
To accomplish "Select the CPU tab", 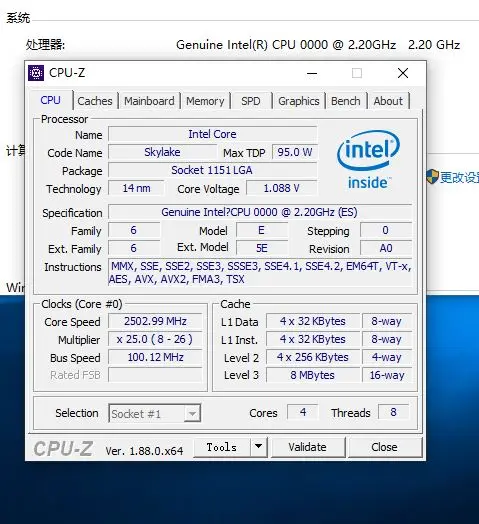I will (50, 100).
